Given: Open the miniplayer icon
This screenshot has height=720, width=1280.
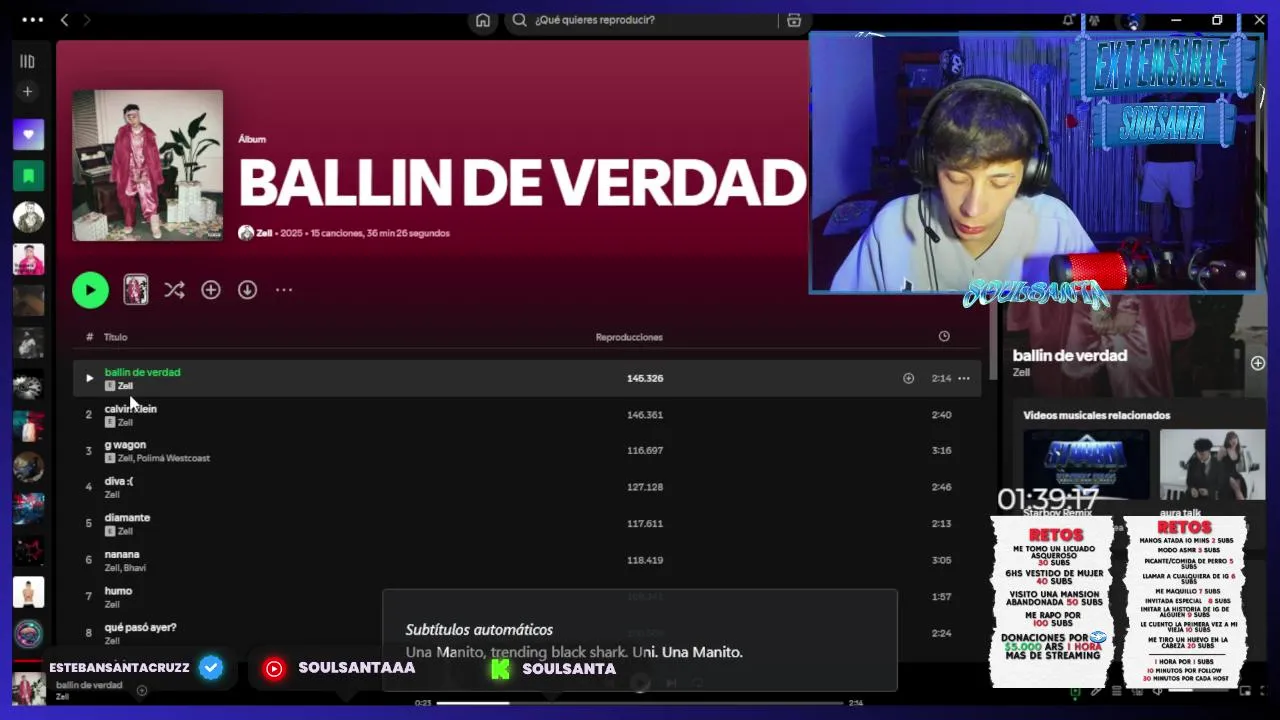Looking at the screenshot, I should [x=1244, y=691].
